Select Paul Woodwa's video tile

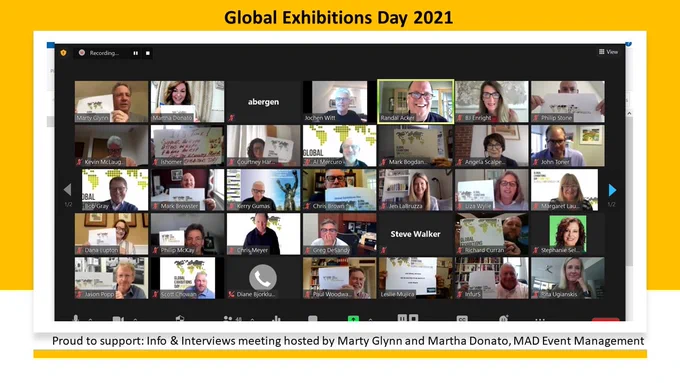339,278
